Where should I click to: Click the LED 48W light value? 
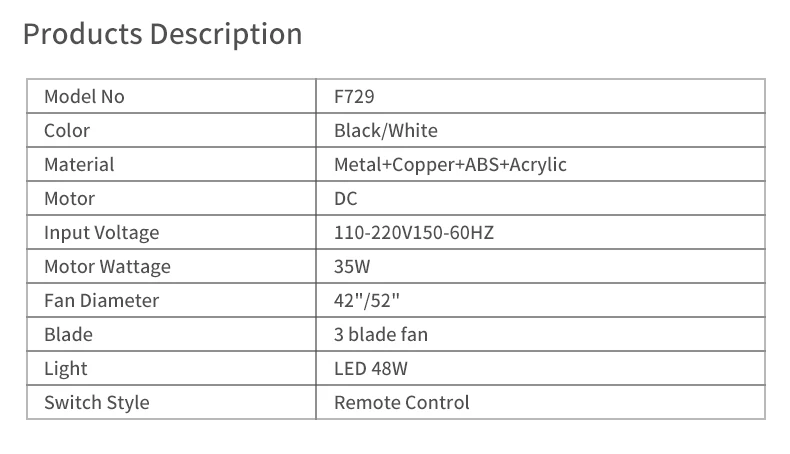point(371,368)
